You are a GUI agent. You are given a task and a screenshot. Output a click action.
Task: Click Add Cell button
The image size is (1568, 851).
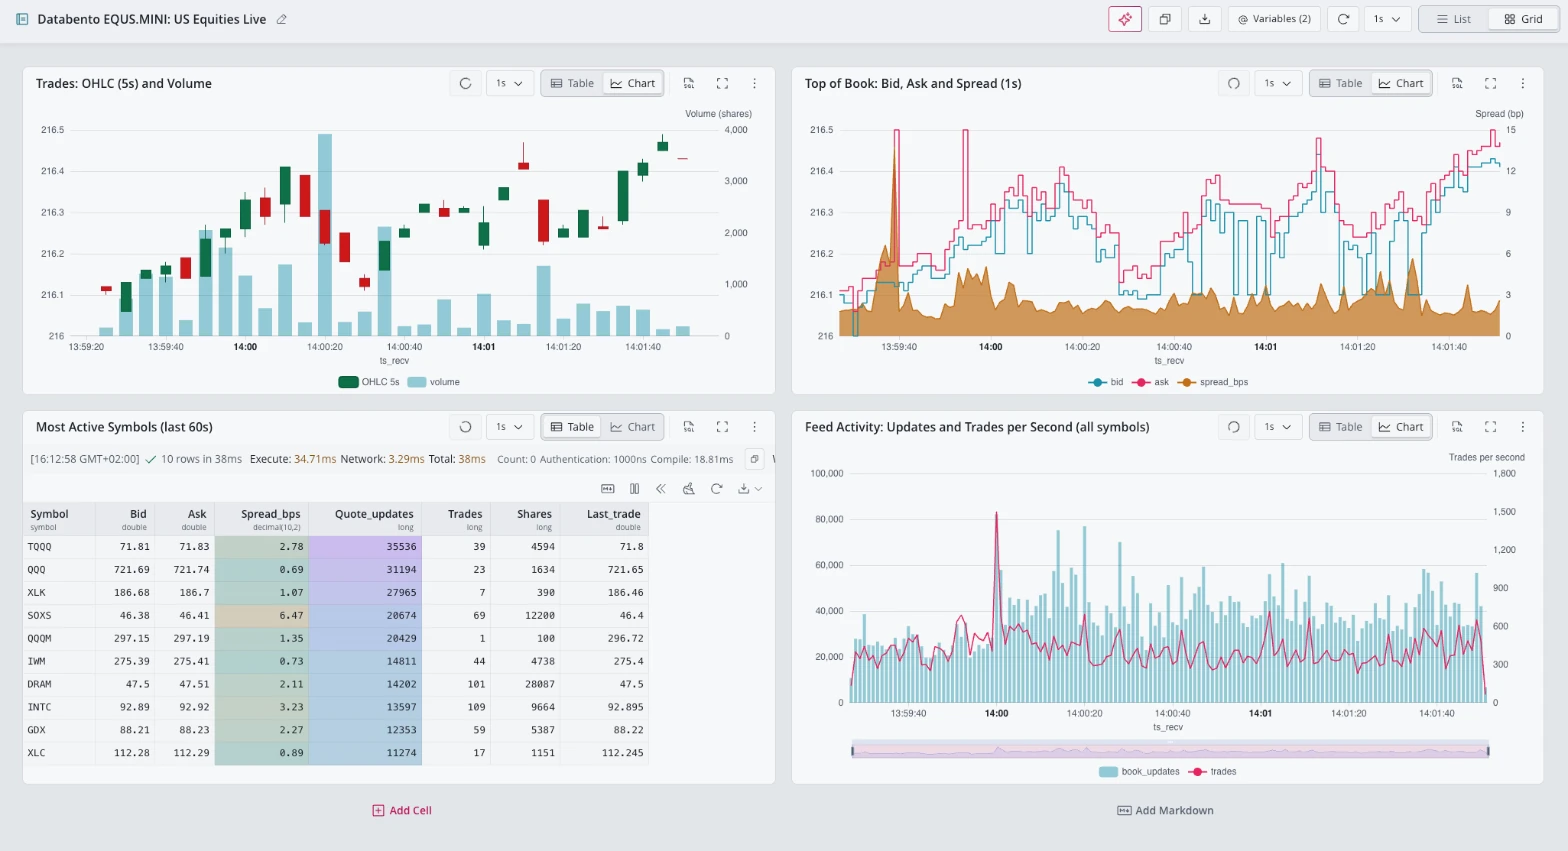point(402,810)
